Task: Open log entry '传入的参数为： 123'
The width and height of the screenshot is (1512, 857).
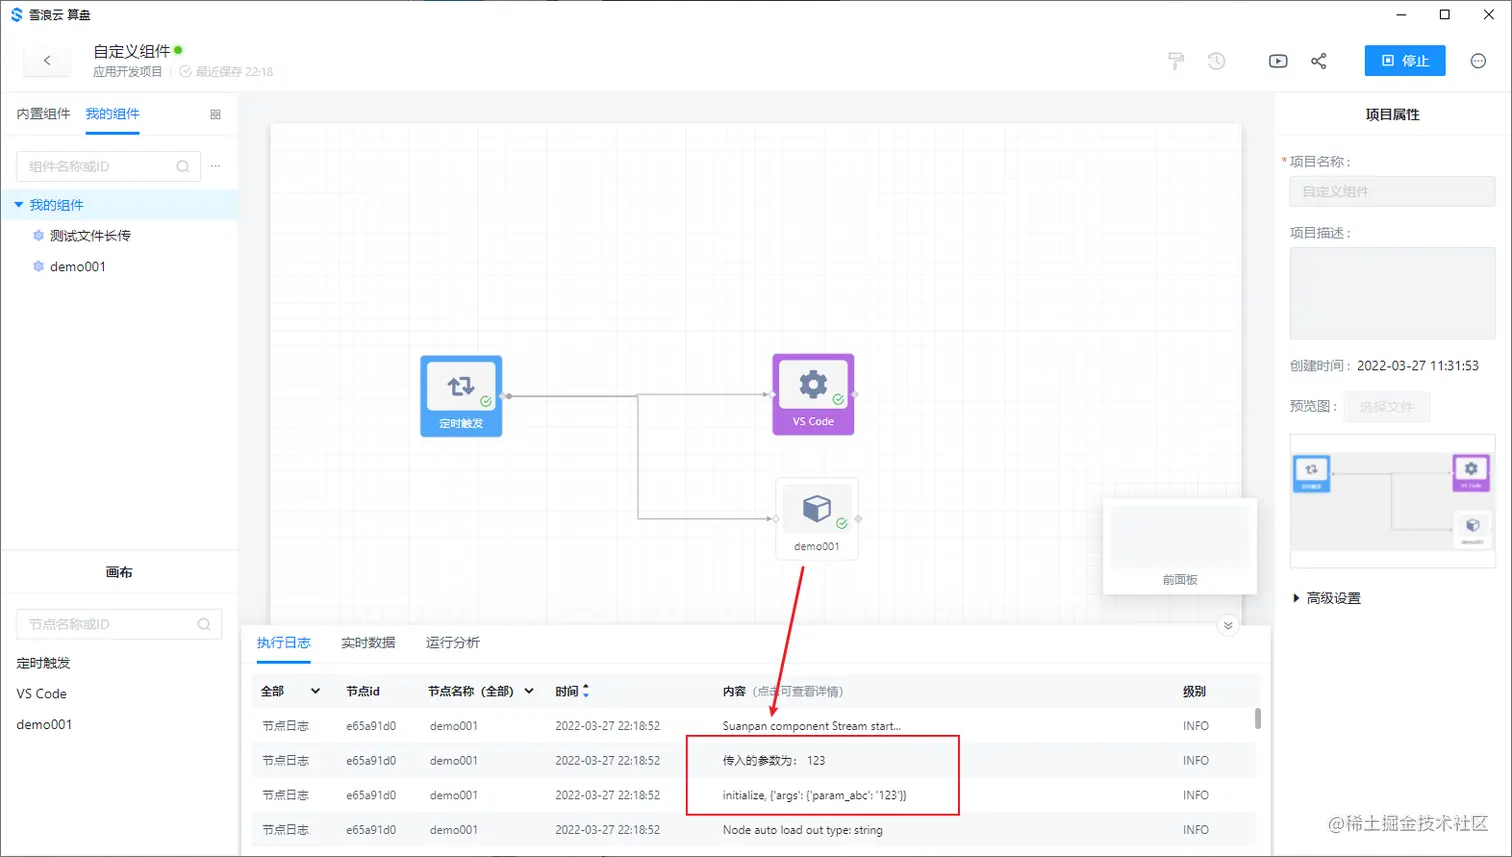Action: pyautogui.click(x=774, y=761)
